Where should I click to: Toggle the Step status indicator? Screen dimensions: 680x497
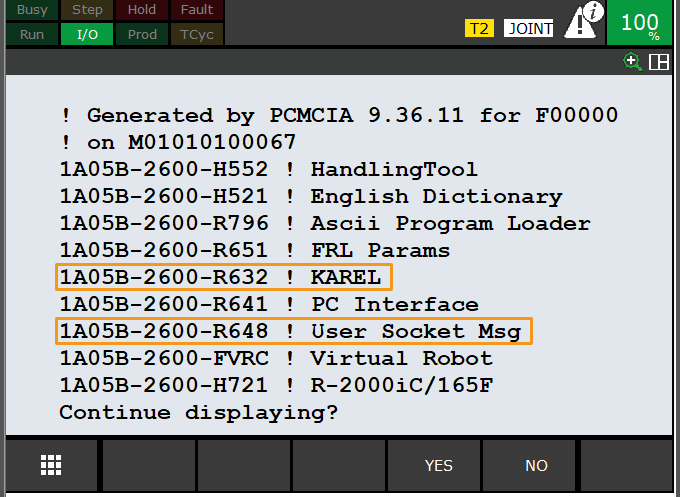(87, 10)
